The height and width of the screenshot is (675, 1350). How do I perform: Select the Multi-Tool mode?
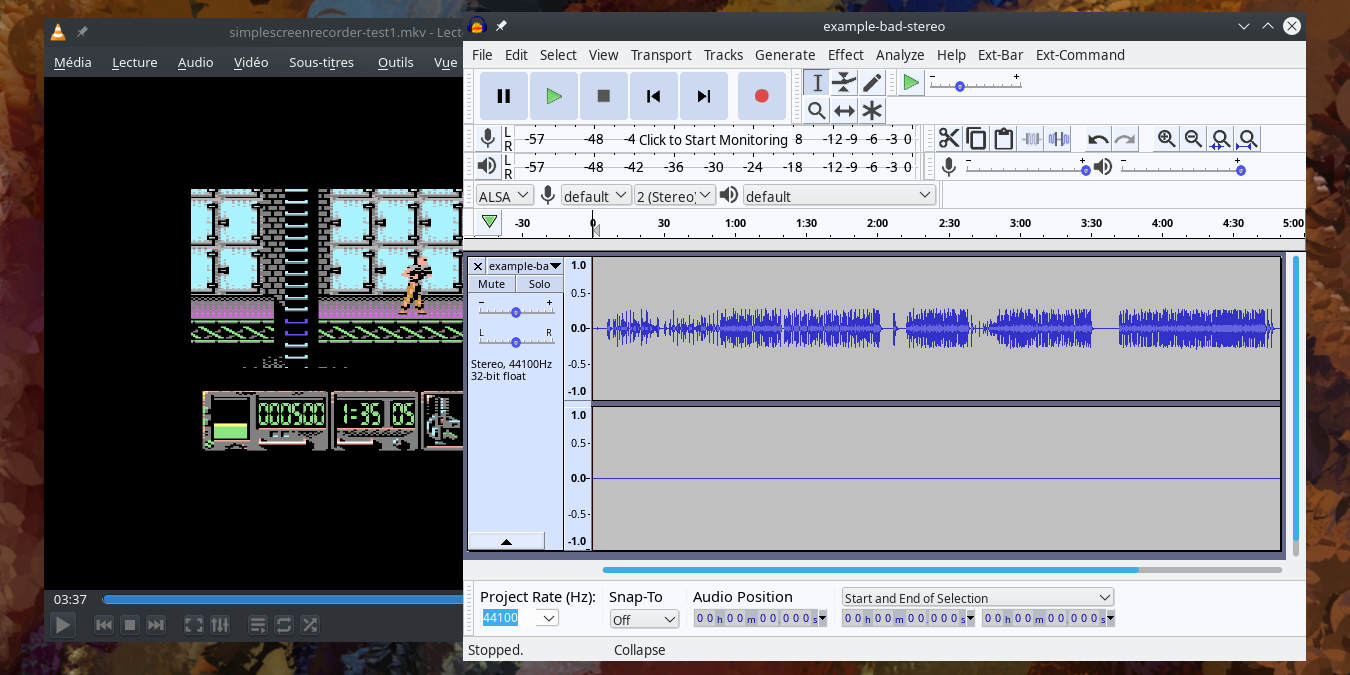pyautogui.click(x=872, y=110)
